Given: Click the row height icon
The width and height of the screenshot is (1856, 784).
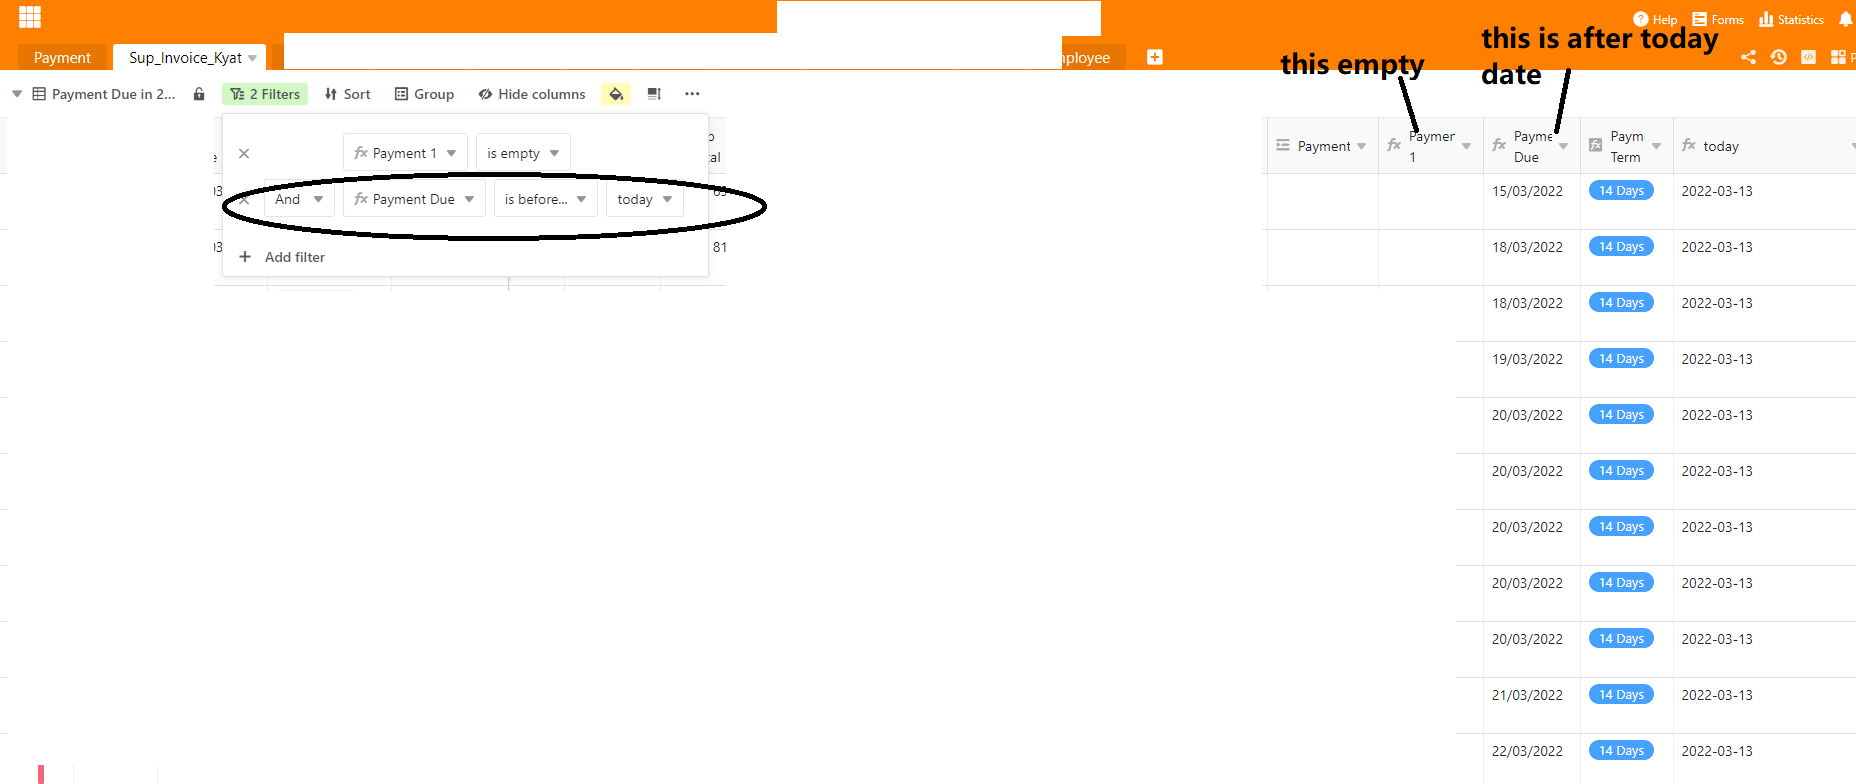Looking at the screenshot, I should pos(654,94).
